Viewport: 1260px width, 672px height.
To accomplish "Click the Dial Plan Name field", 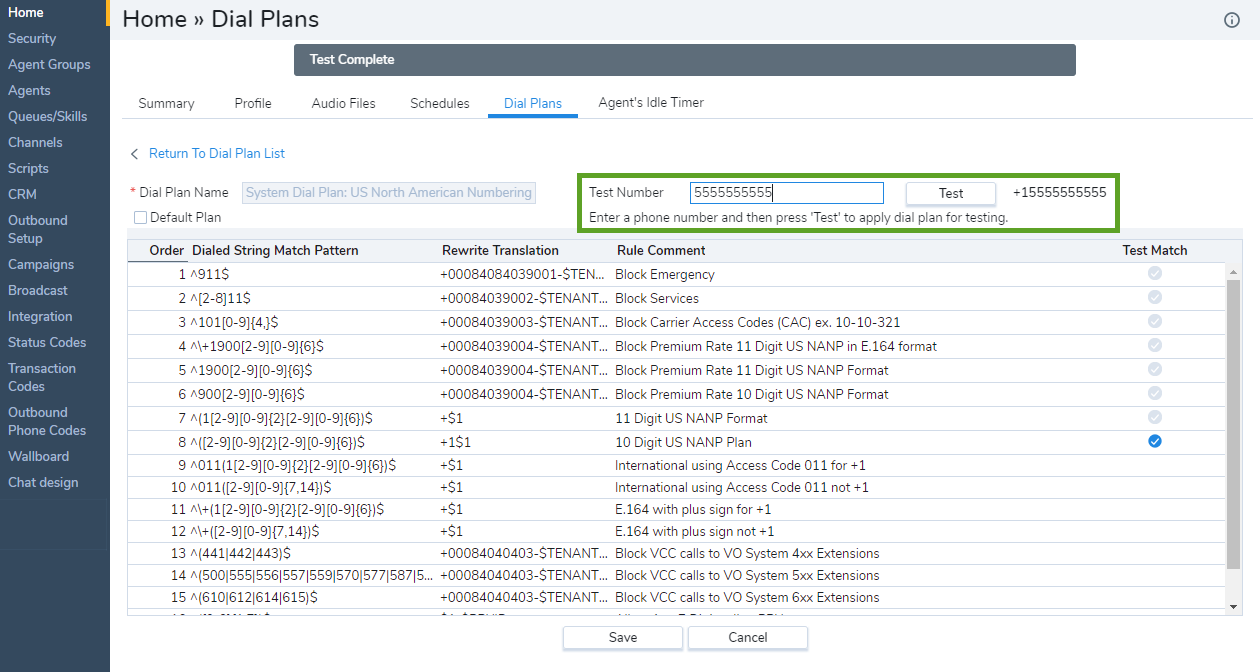I will click(x=389, y=193).
